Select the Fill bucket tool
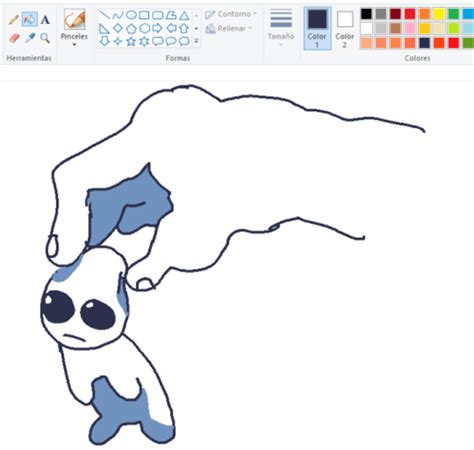The image size is (474, 450). (29, 19)
